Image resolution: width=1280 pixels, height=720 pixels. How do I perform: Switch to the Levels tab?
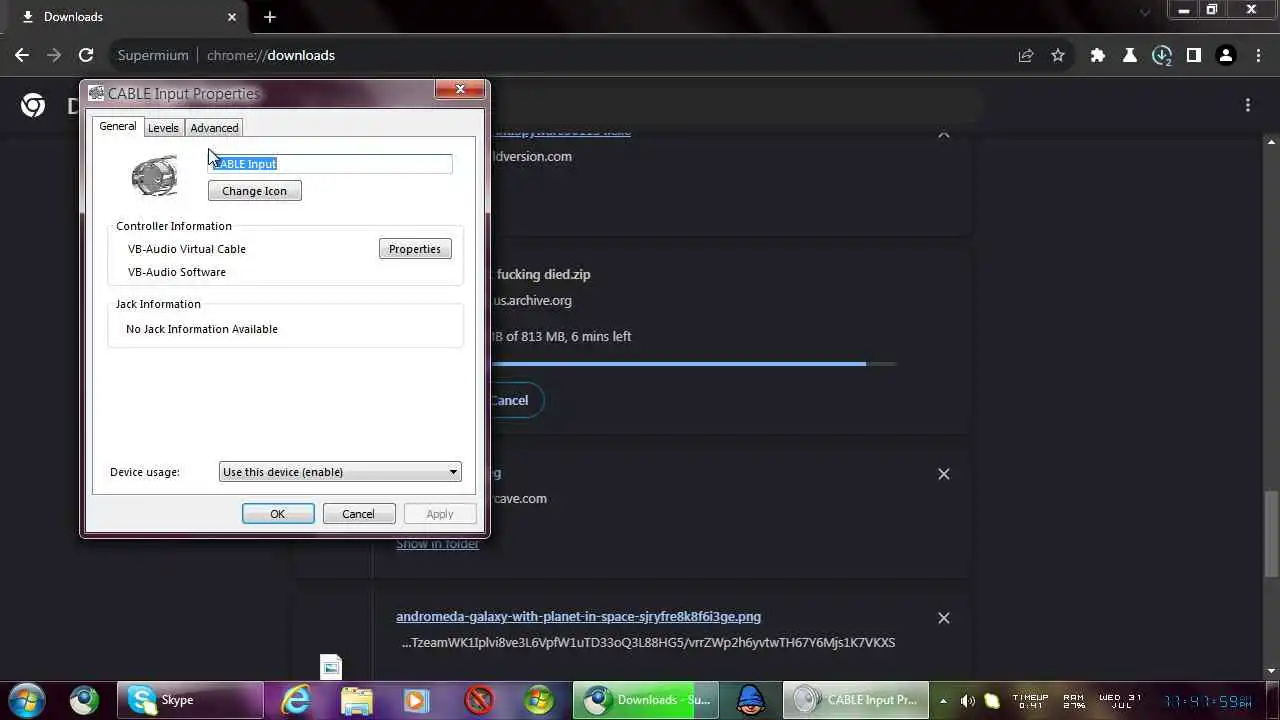coord(163,128)
